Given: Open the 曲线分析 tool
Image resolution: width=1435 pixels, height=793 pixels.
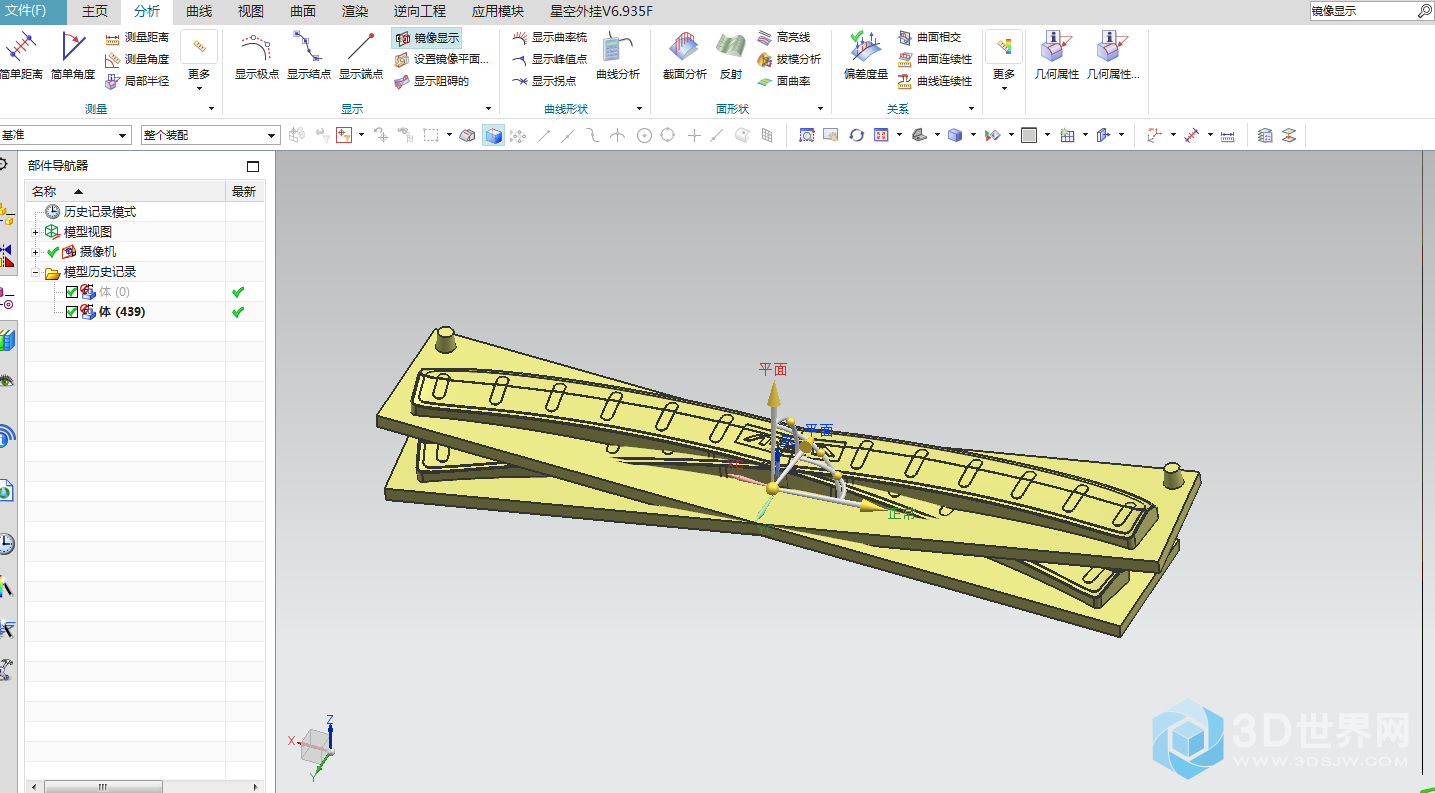Looking at the screenshot, I should [618, 56].
